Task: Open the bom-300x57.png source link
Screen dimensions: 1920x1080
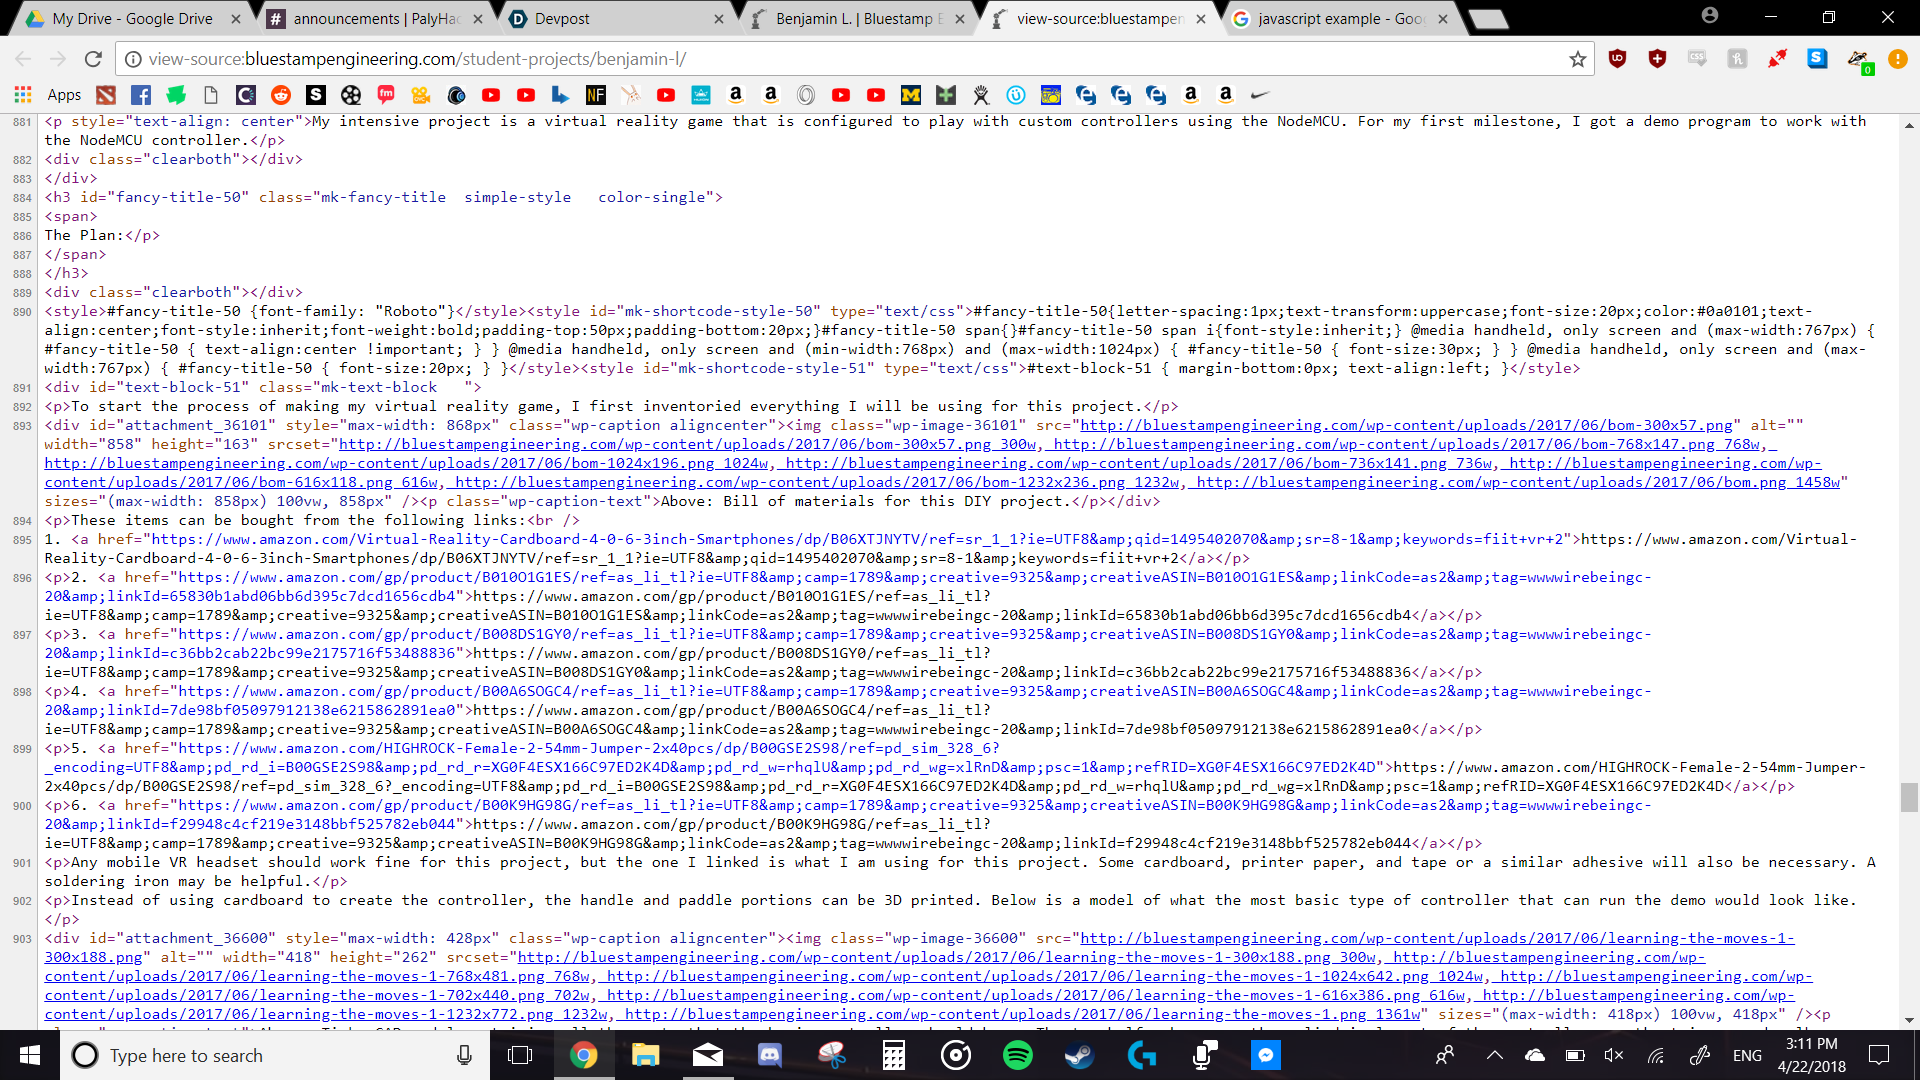Action: tap(1406, 425)
